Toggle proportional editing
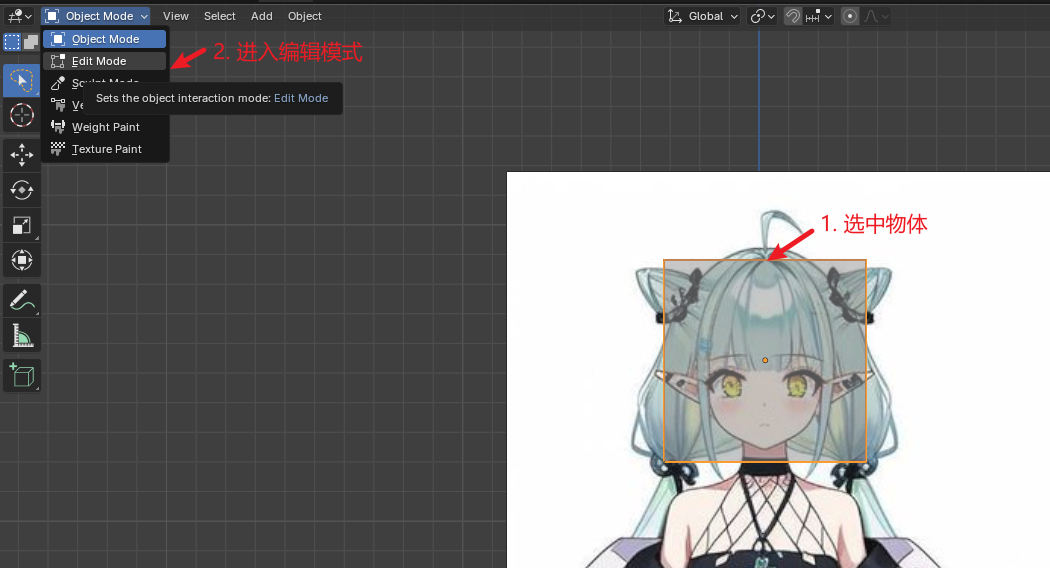1050x568 pixels. [850, 16]
